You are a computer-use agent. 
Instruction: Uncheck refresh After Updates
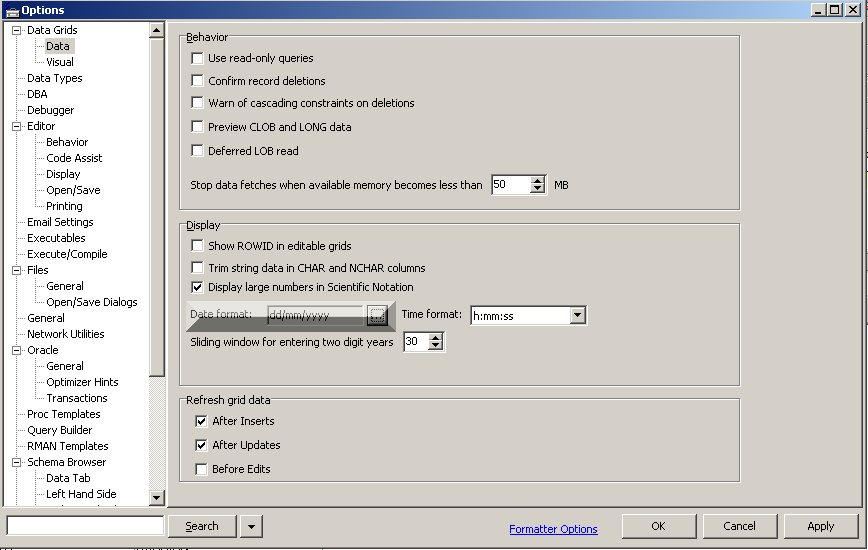(x=202, y=445)
